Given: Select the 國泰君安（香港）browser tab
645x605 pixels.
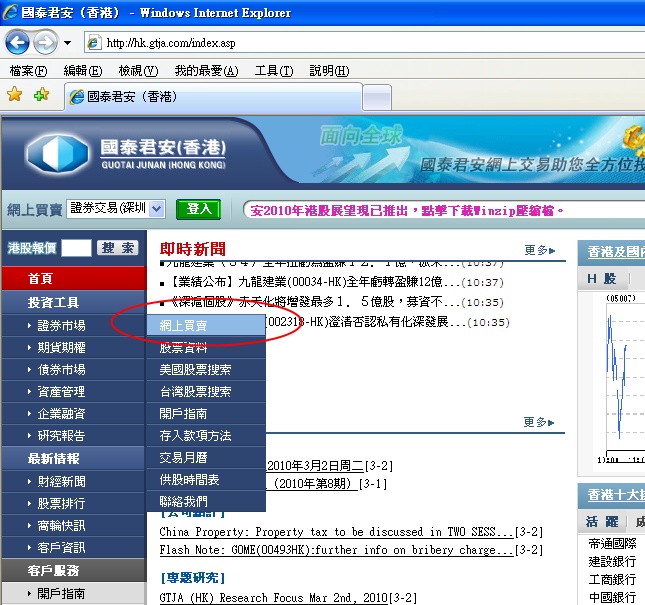Looking at the screenshot, I should (x=213, y=97).
